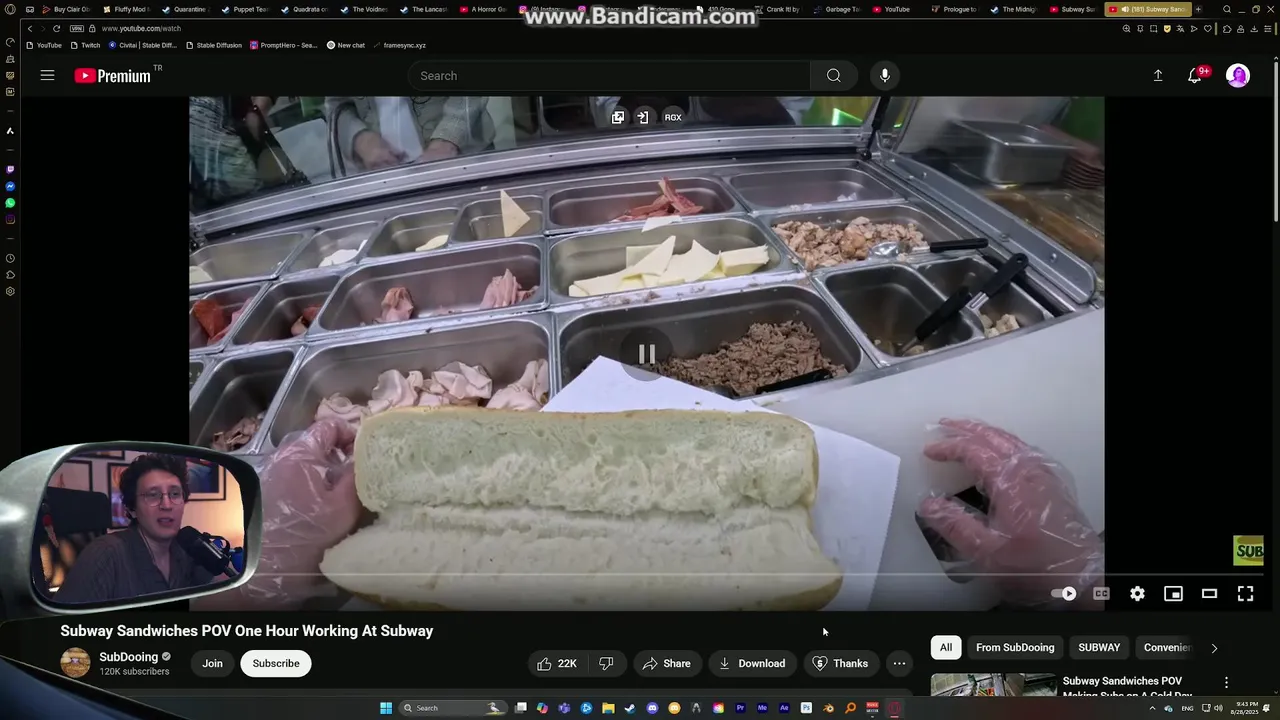Click the www.youtube.com/watch address bar
This screenshot has width=1280, height=720.
click(x=141, y=29)
